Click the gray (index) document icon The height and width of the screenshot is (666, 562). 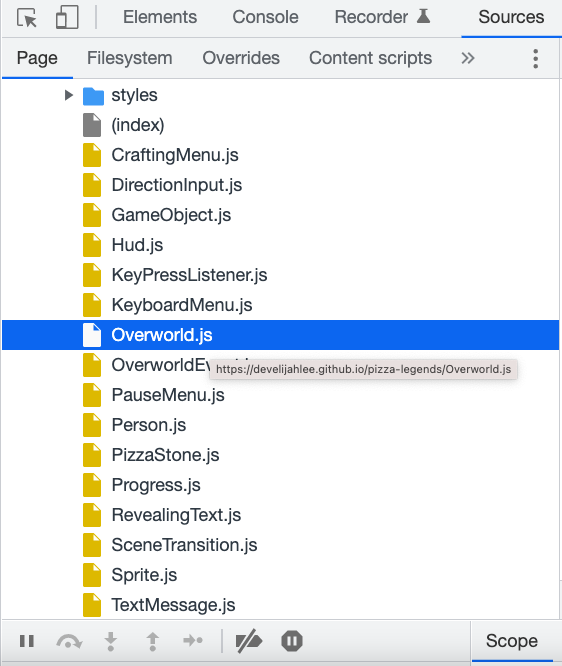(x=92, y=125)
